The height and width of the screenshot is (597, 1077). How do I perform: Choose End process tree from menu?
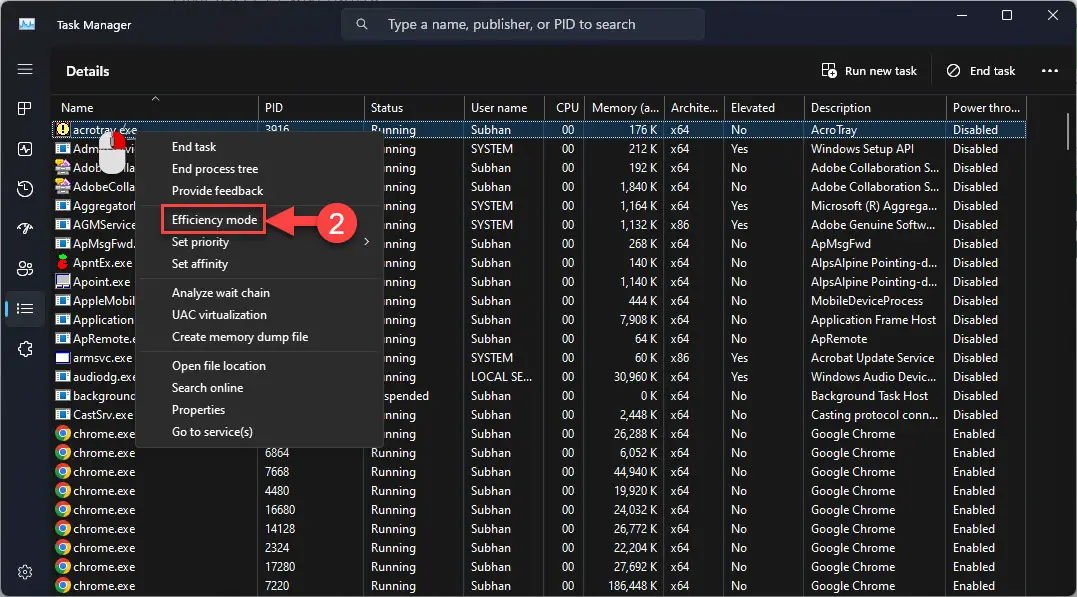214,169
